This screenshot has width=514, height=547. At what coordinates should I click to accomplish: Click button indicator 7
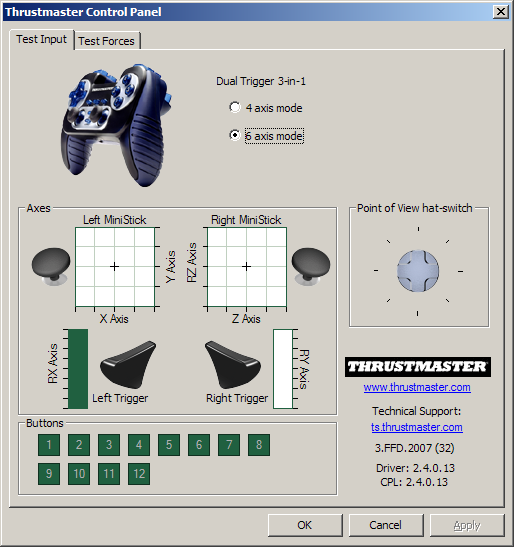pyautogui.click(x=229, y=445)
